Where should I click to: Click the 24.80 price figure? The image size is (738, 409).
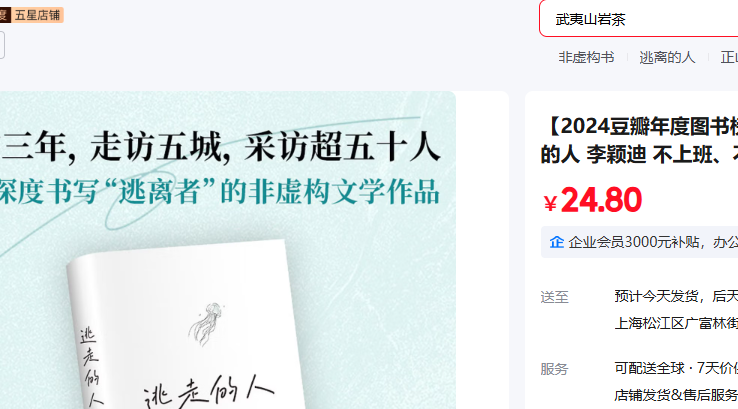pos(601,200)
